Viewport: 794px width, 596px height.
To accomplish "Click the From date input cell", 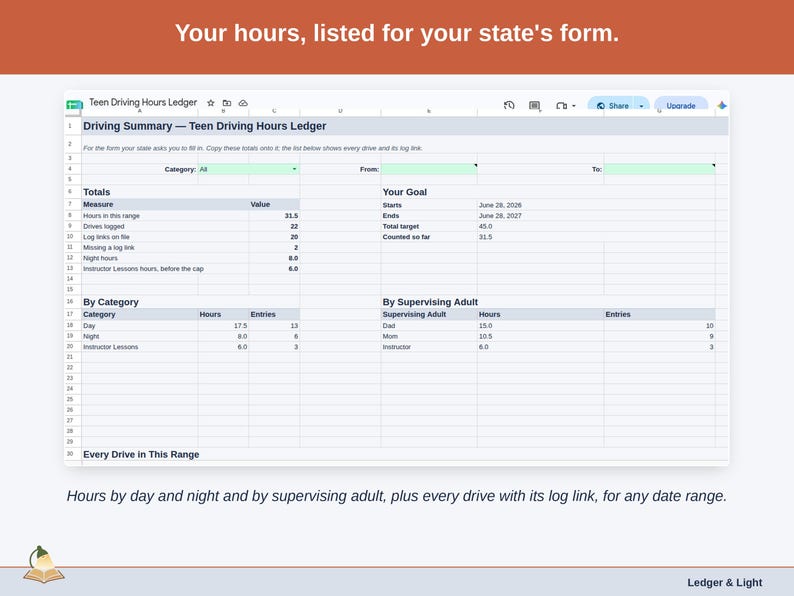I will click(x=429, y=169).
